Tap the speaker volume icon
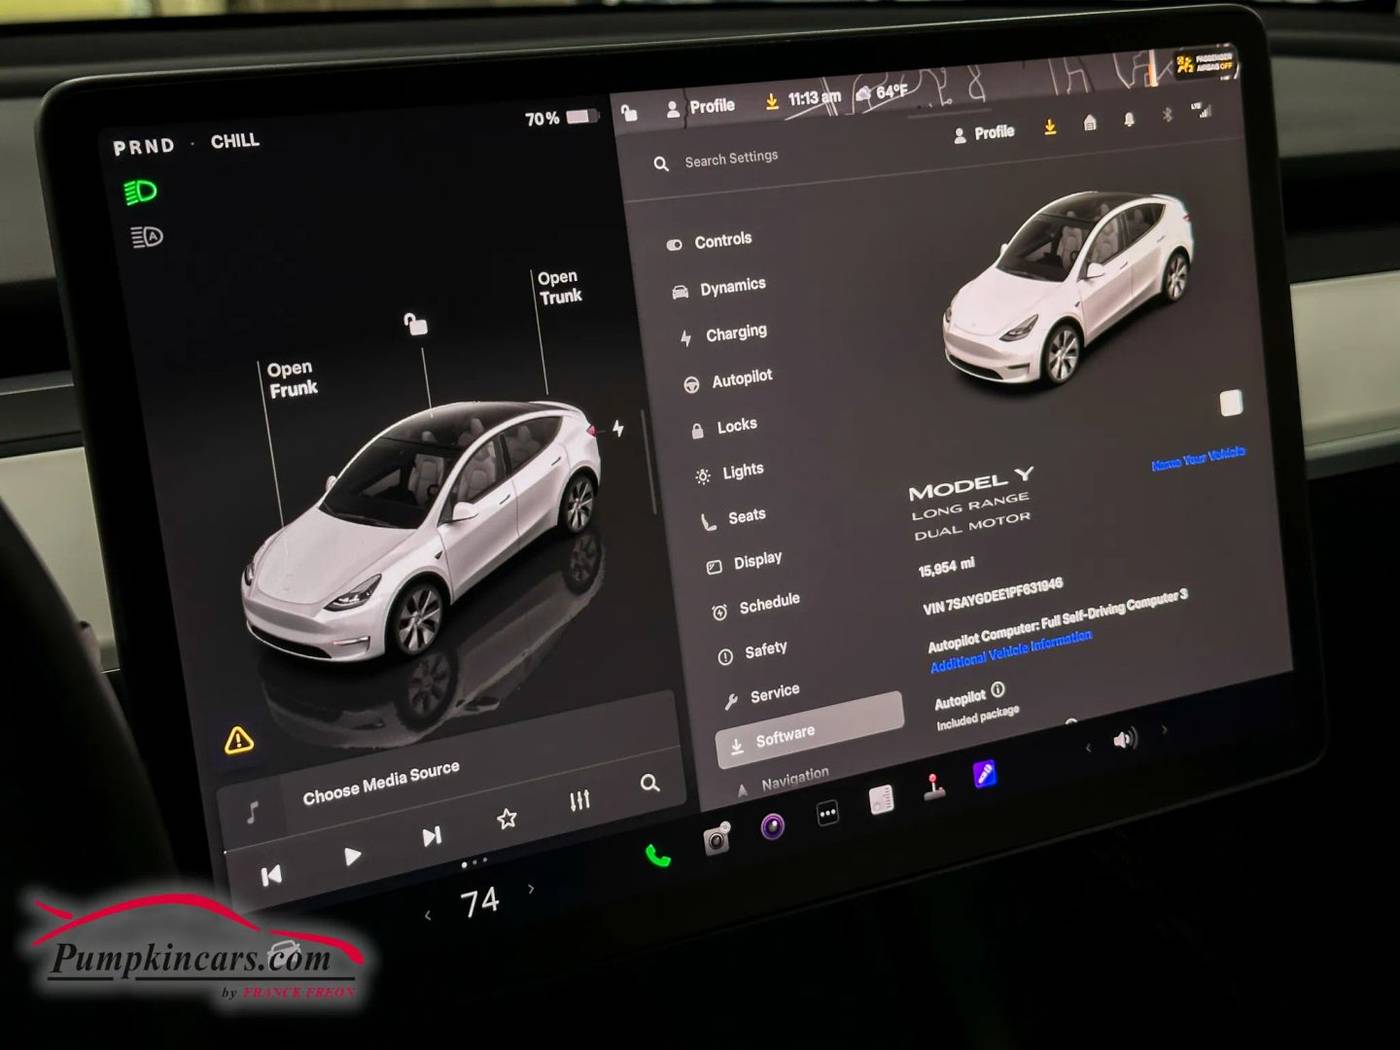The height and width of the screenshot is (1050, 1400). click(1125, 739)
